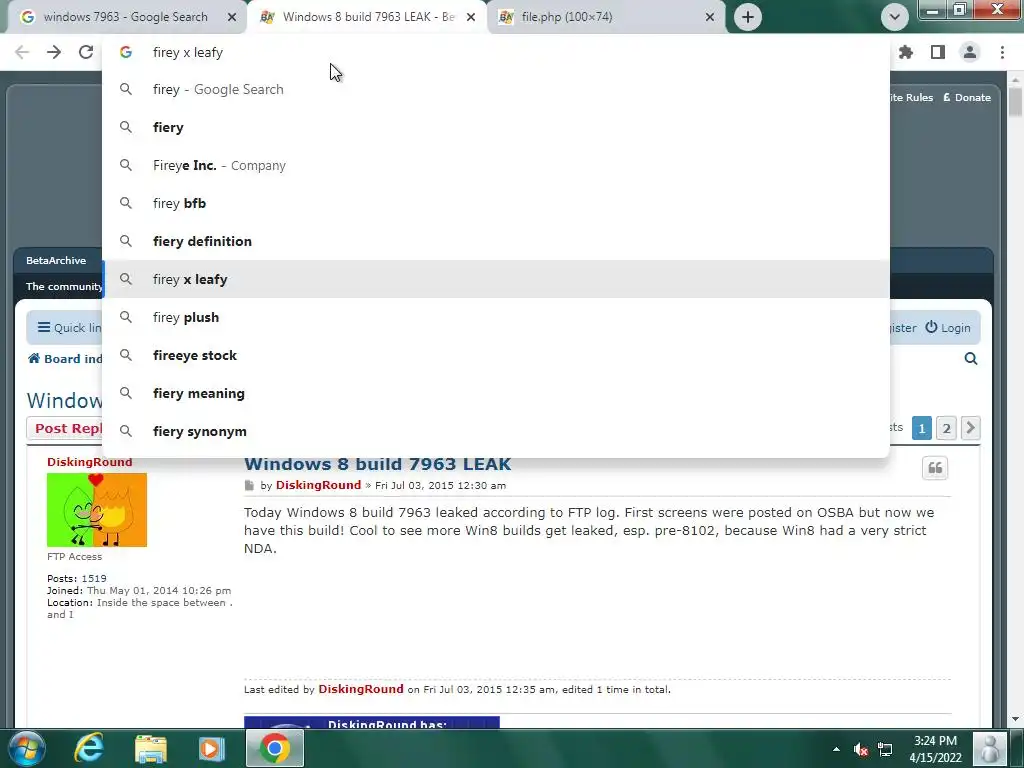Open the Chrome profile avatar menu
Image resolution: width=1024 pixels, height=768 pixels.
tap(970, 52)
